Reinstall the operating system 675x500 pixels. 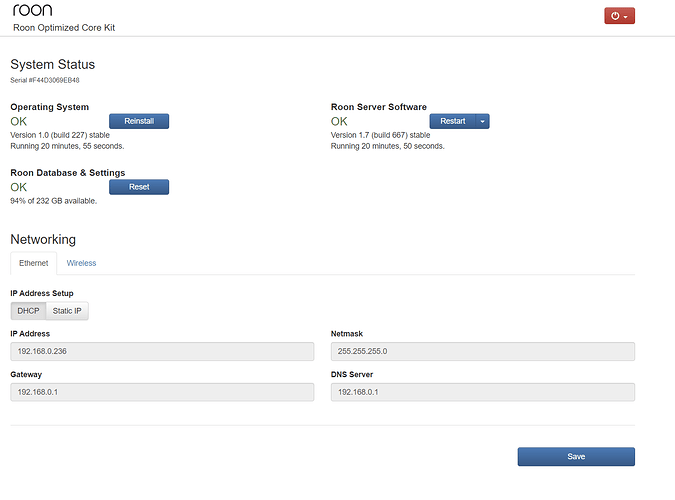pos(139,121)
